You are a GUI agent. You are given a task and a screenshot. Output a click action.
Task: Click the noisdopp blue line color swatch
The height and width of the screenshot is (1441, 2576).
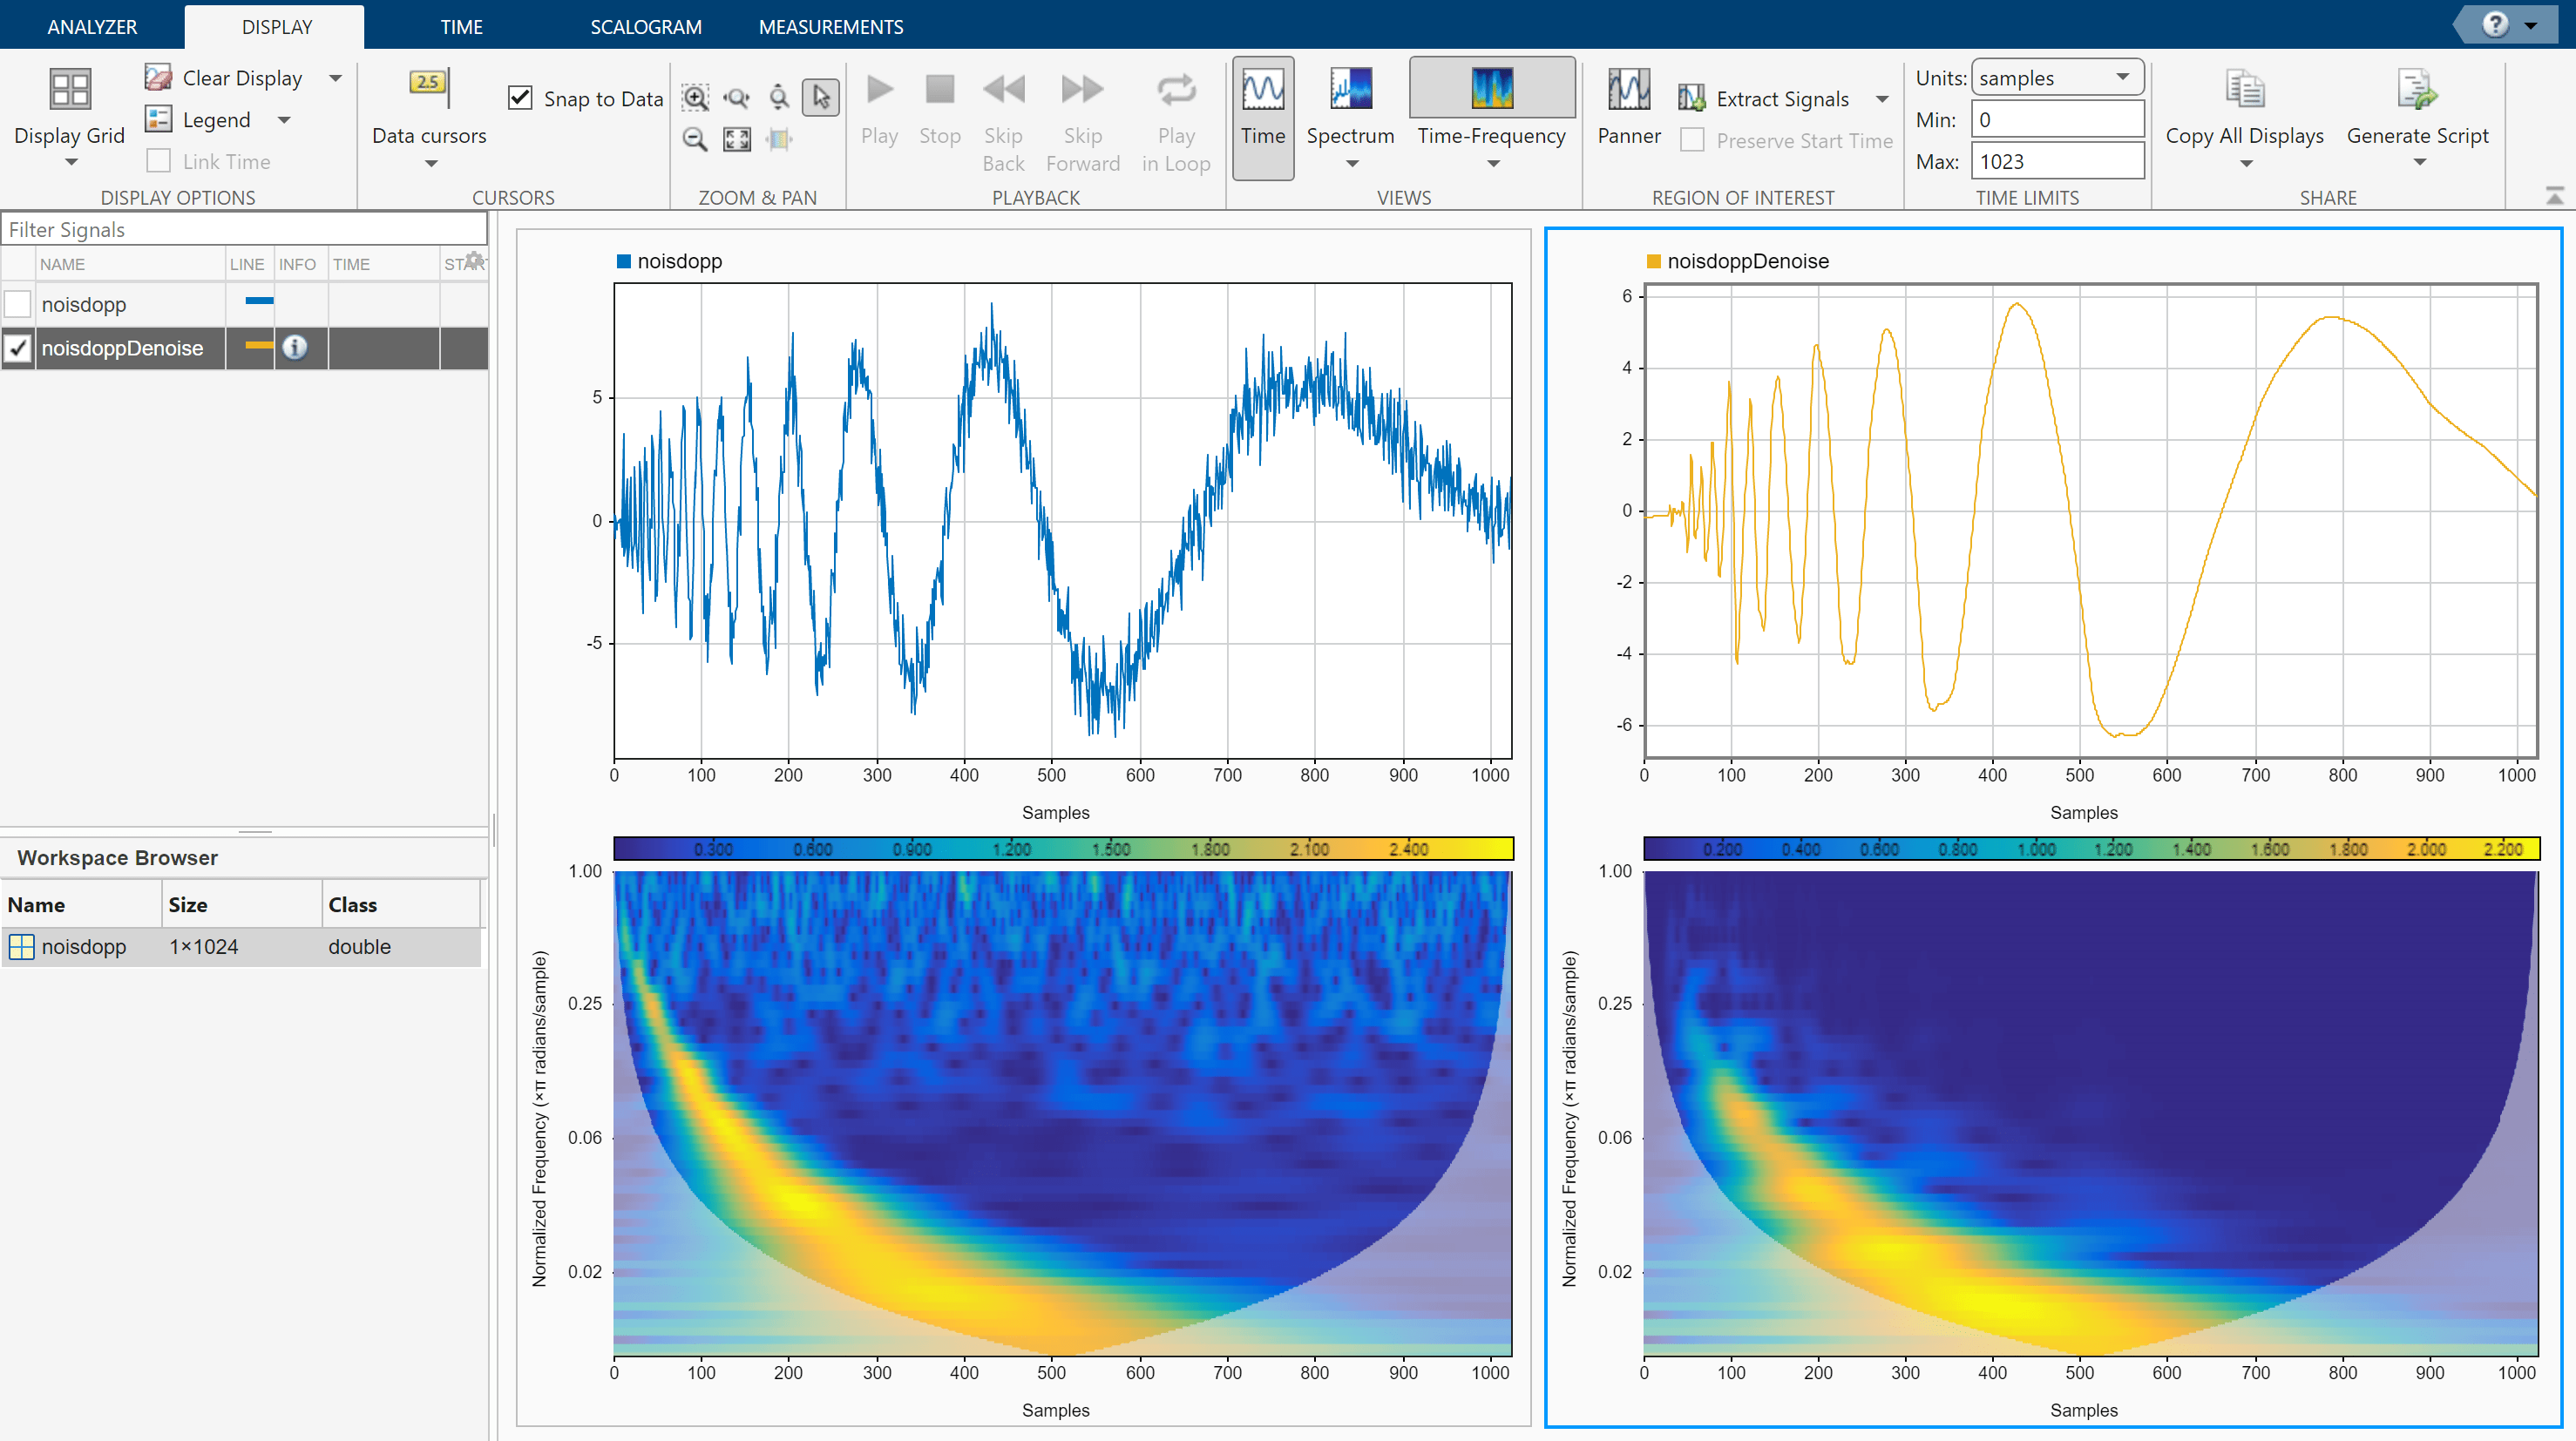[x=259, y=301]
